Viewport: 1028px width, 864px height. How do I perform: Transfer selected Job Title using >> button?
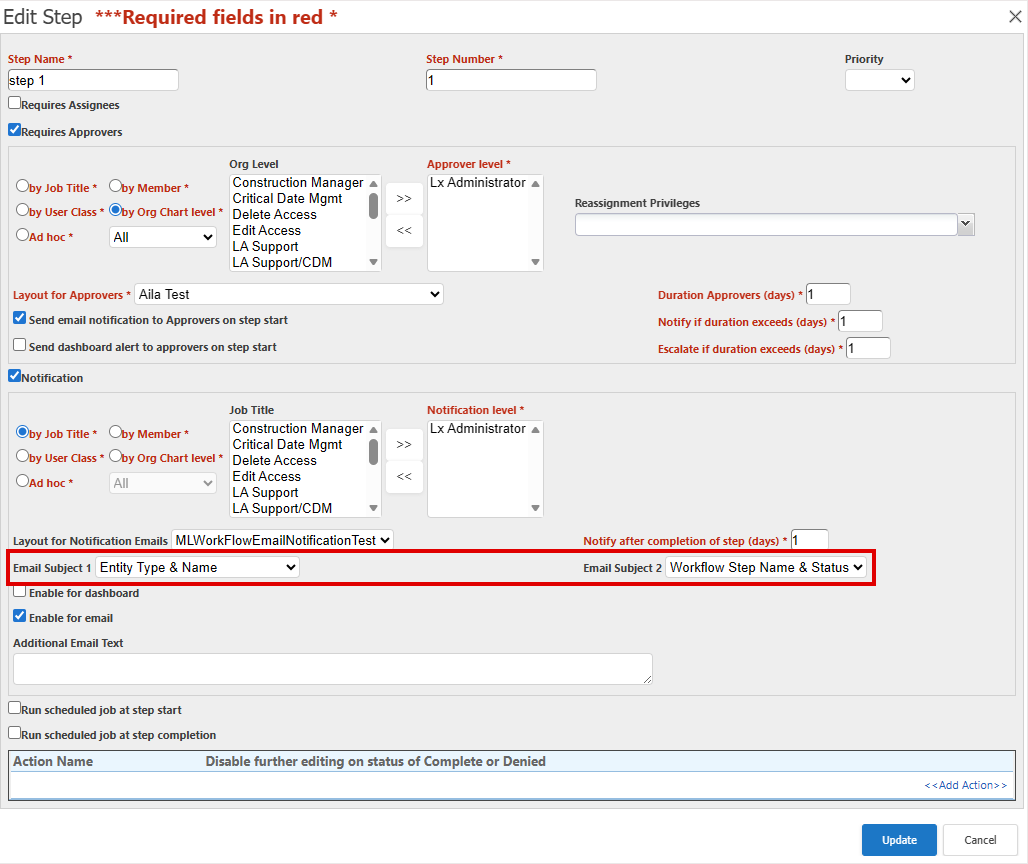click(404, 444)
